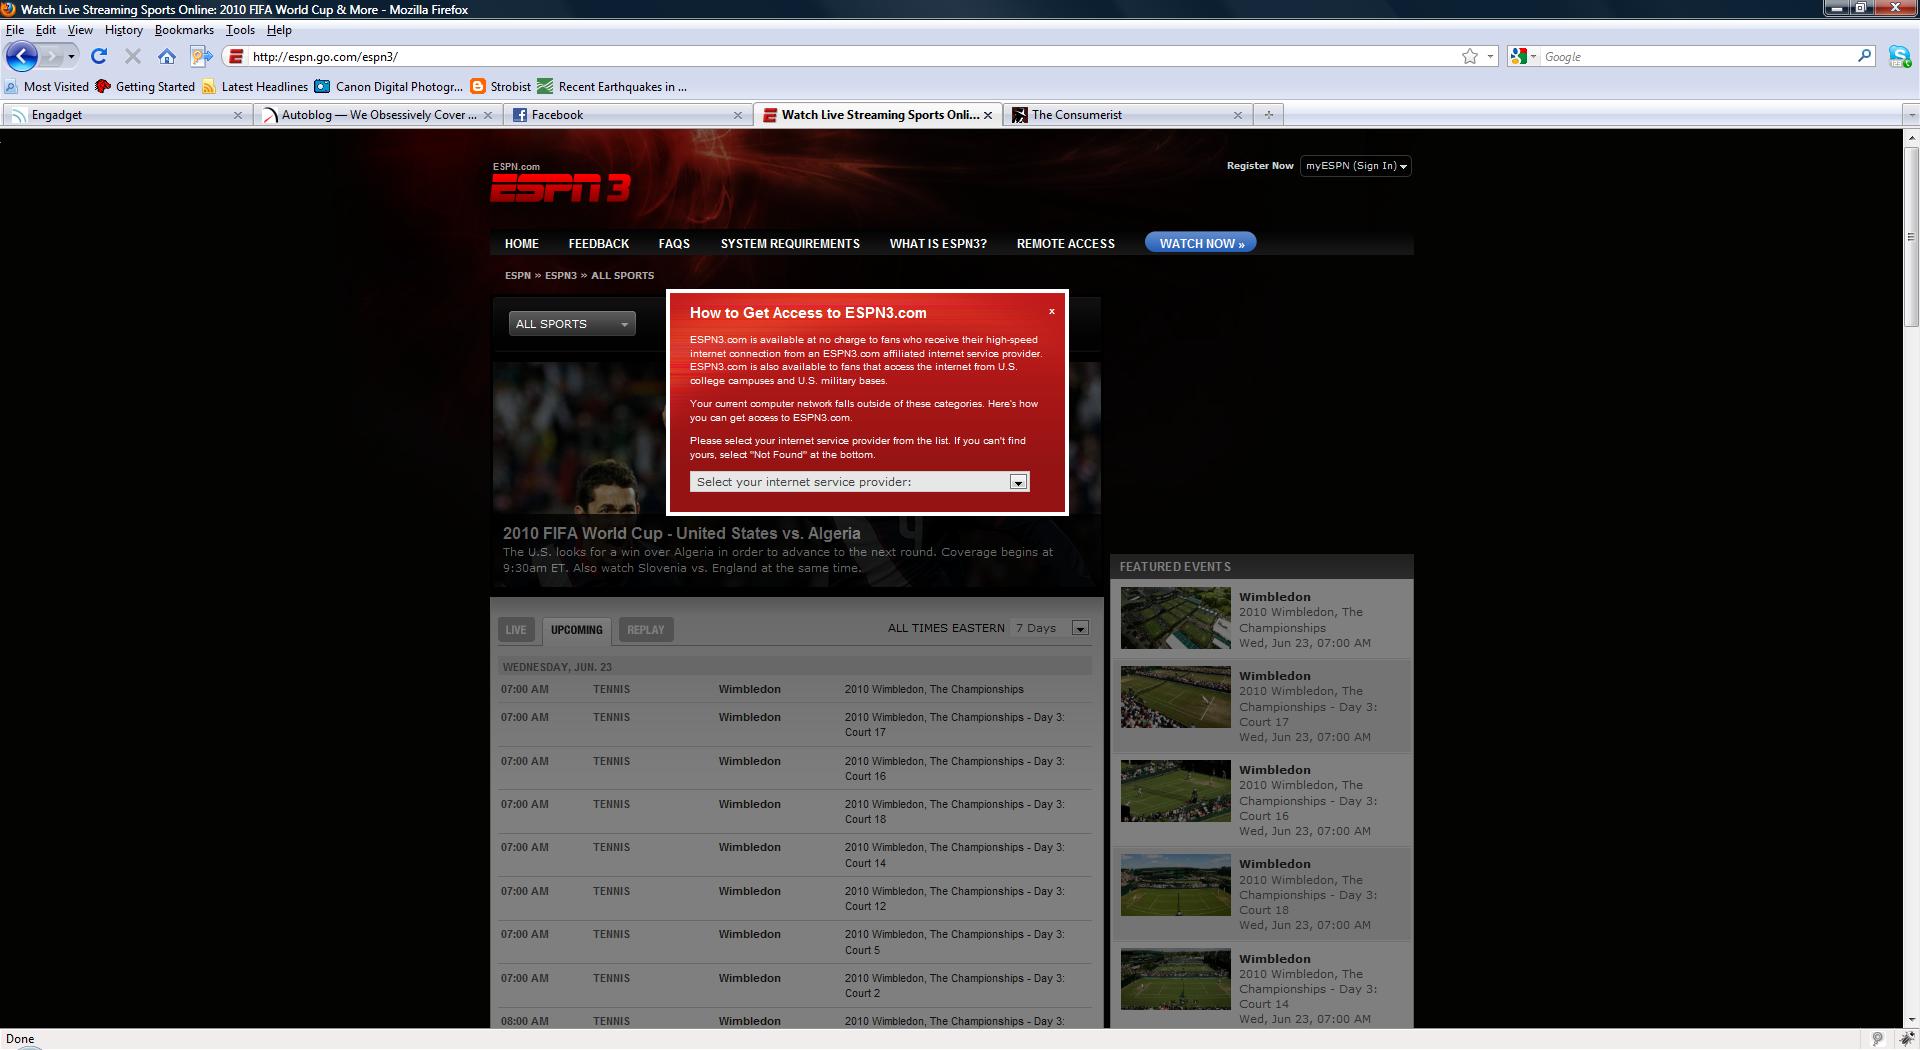
Task: Expand the ALL SPORTS dropdown
Action: [572, 324]
